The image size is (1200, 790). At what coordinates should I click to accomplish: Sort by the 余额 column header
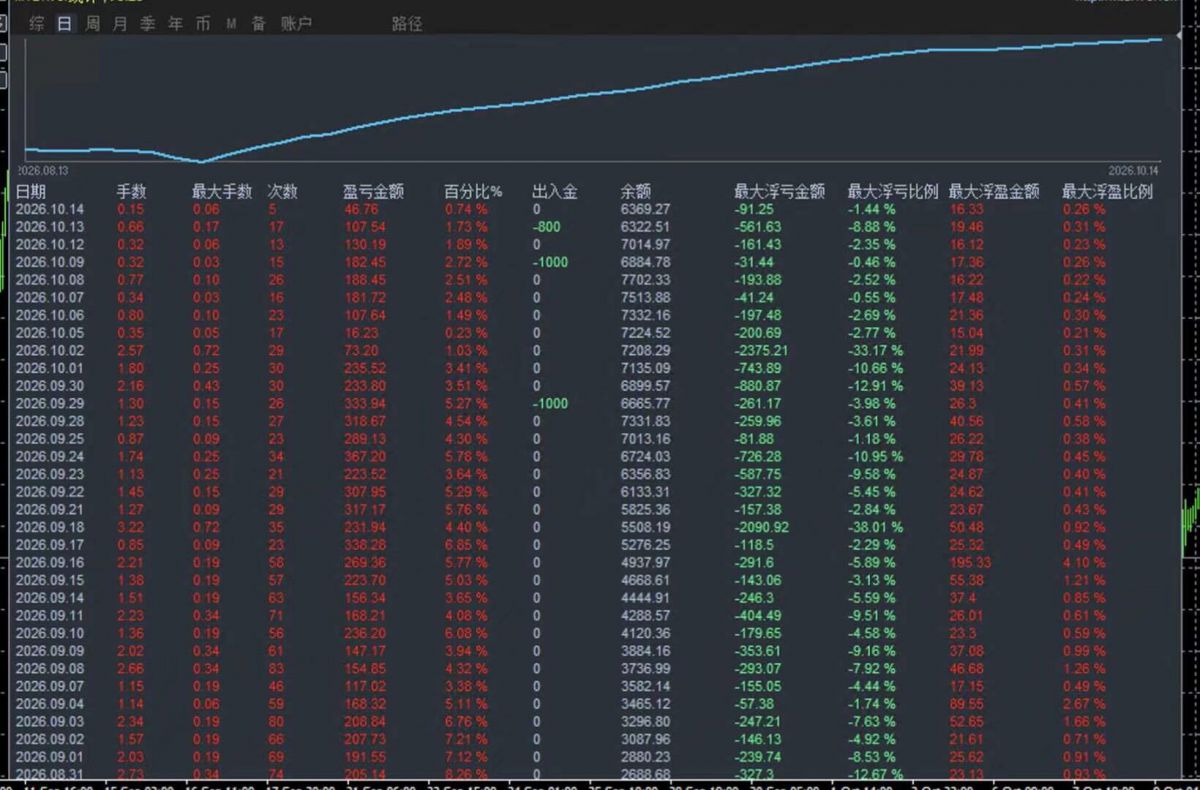(x=636, y=192)
